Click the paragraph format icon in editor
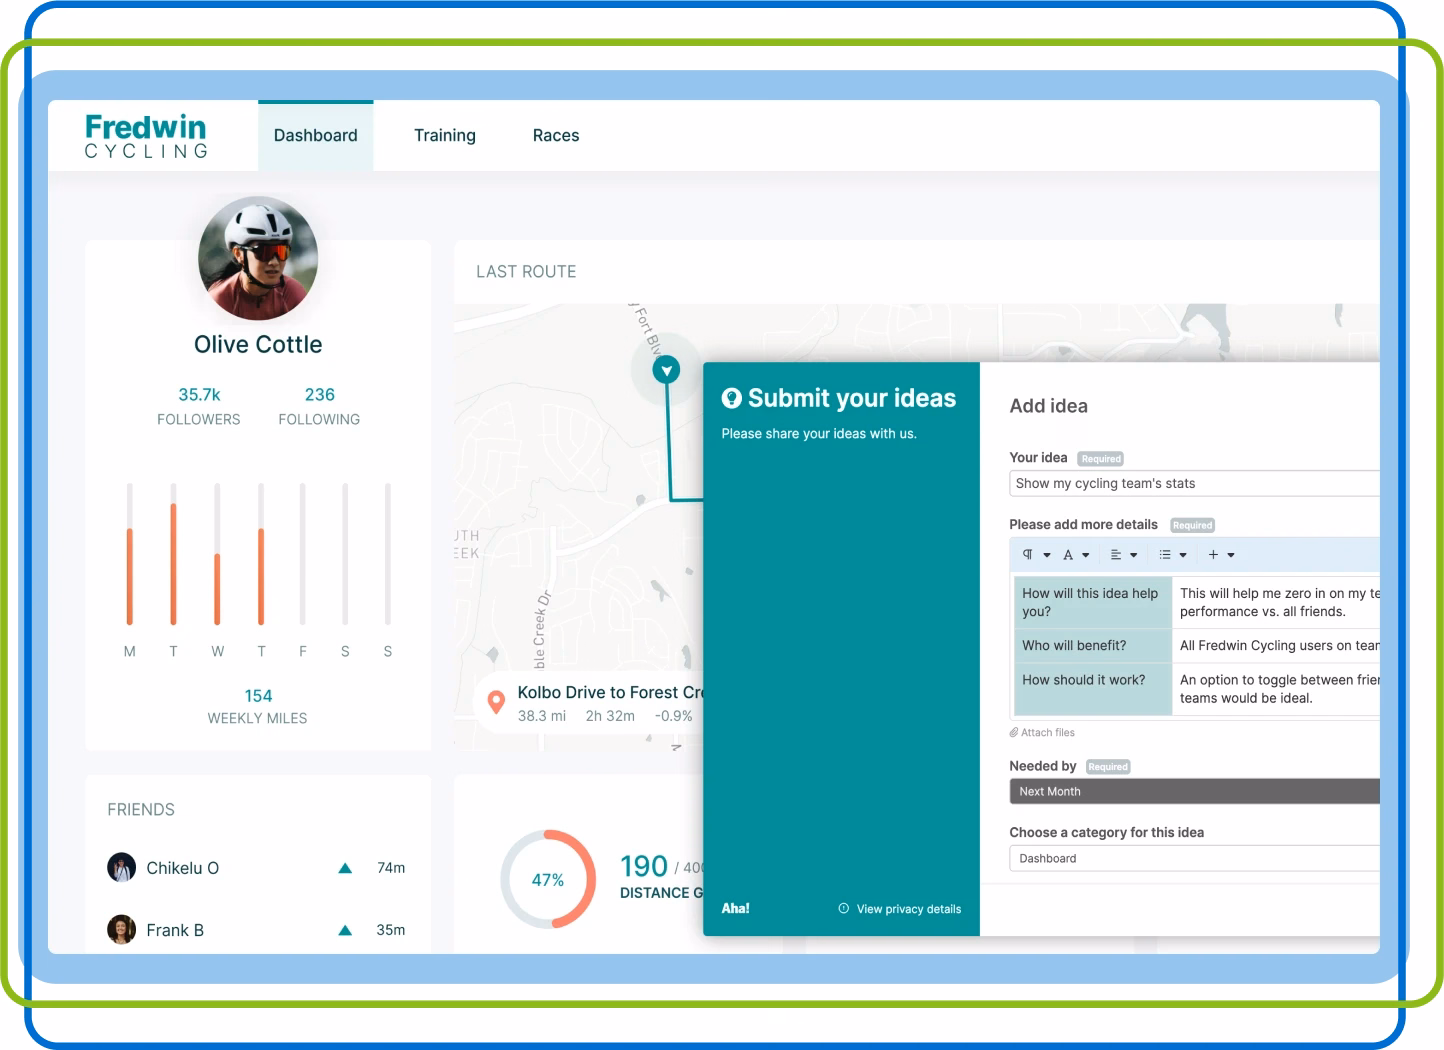This screenshot has height=1050, width=1444. 1027,554
